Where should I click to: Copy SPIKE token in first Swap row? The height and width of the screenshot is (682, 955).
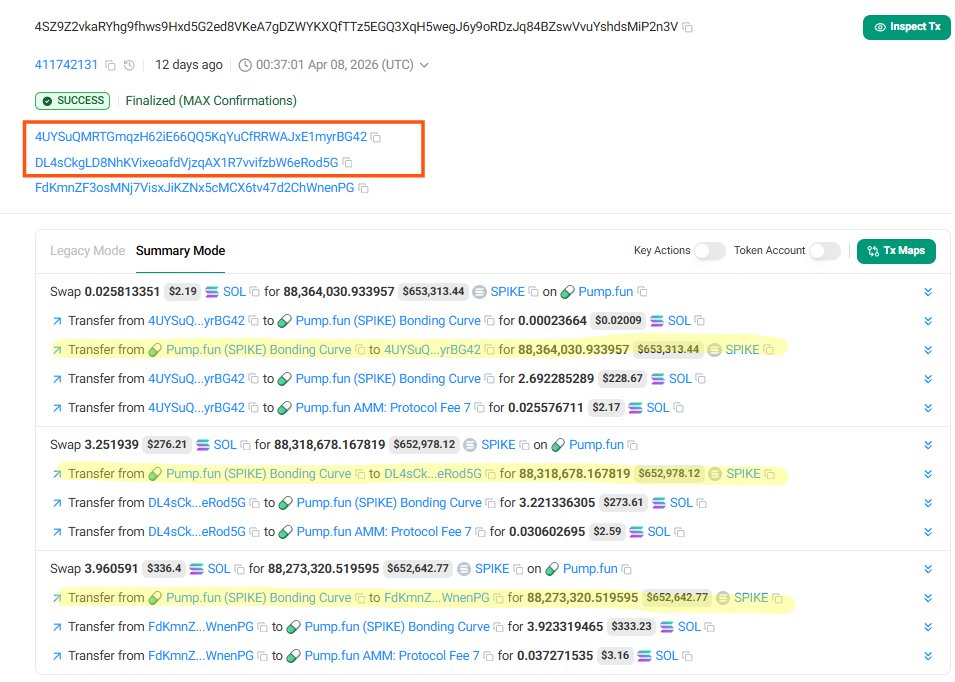tap(534, 292)
